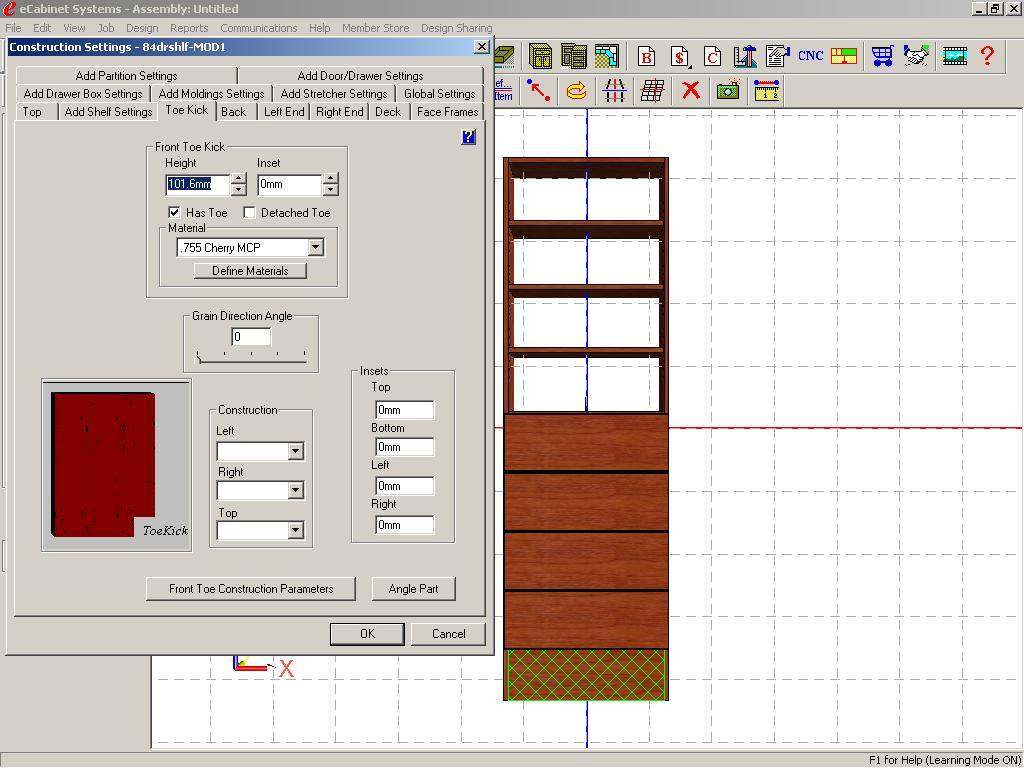Screen dimensions: 1024x768
Task: Increase the toe kick Inset spinner
Action: coord(330,178)
